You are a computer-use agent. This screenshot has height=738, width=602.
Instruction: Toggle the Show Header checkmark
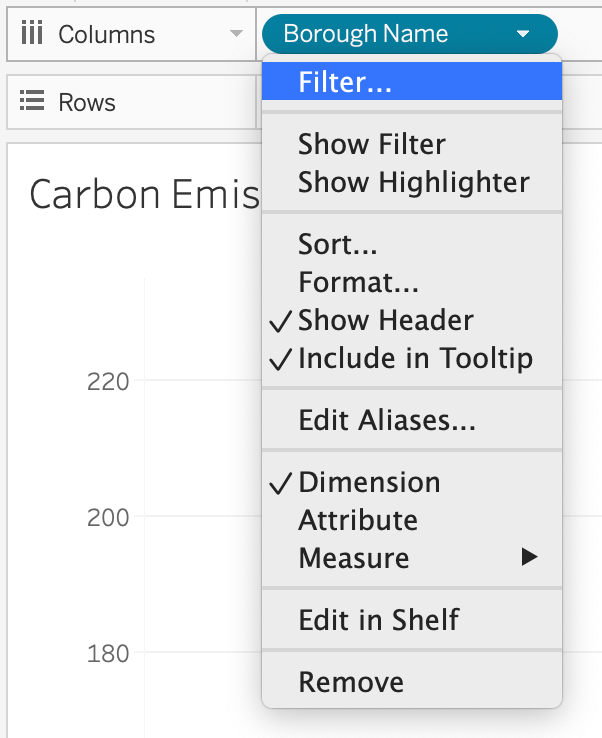click(x=385, y=320)
